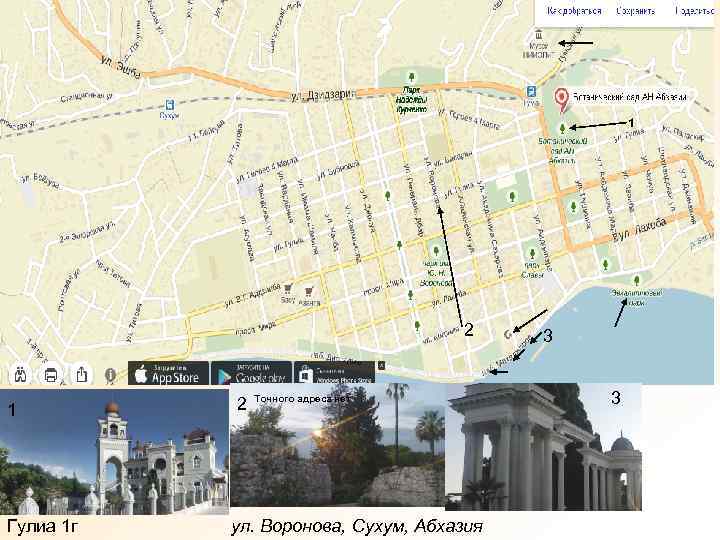The width and height of the screenshot is (720, 540).
Task: Click the round info marker icon
Action: point(110,376)
